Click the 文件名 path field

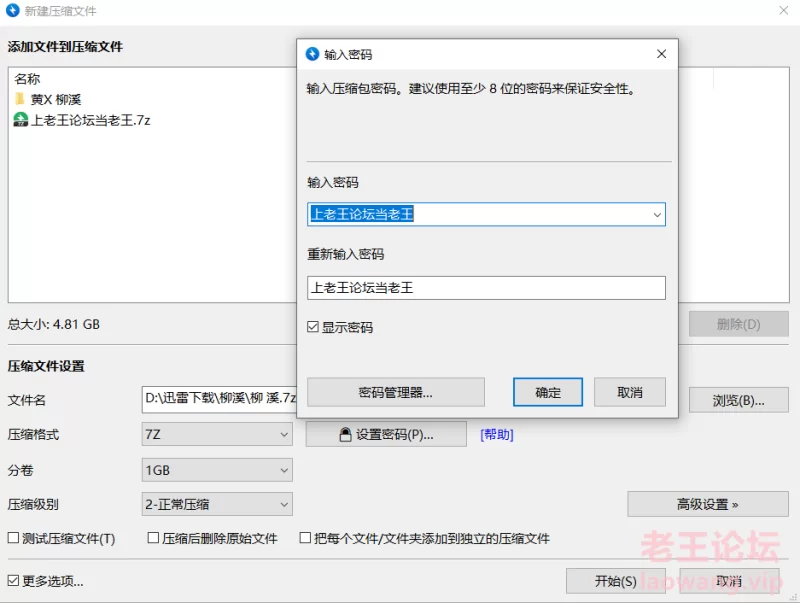pyautogui.click(x=219, y=399)
